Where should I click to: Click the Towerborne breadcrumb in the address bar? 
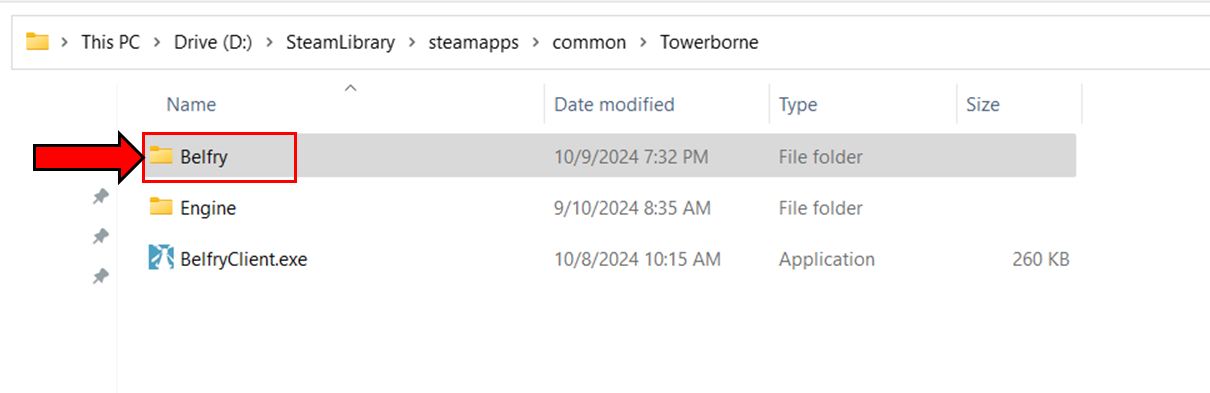tap(709, 42)
